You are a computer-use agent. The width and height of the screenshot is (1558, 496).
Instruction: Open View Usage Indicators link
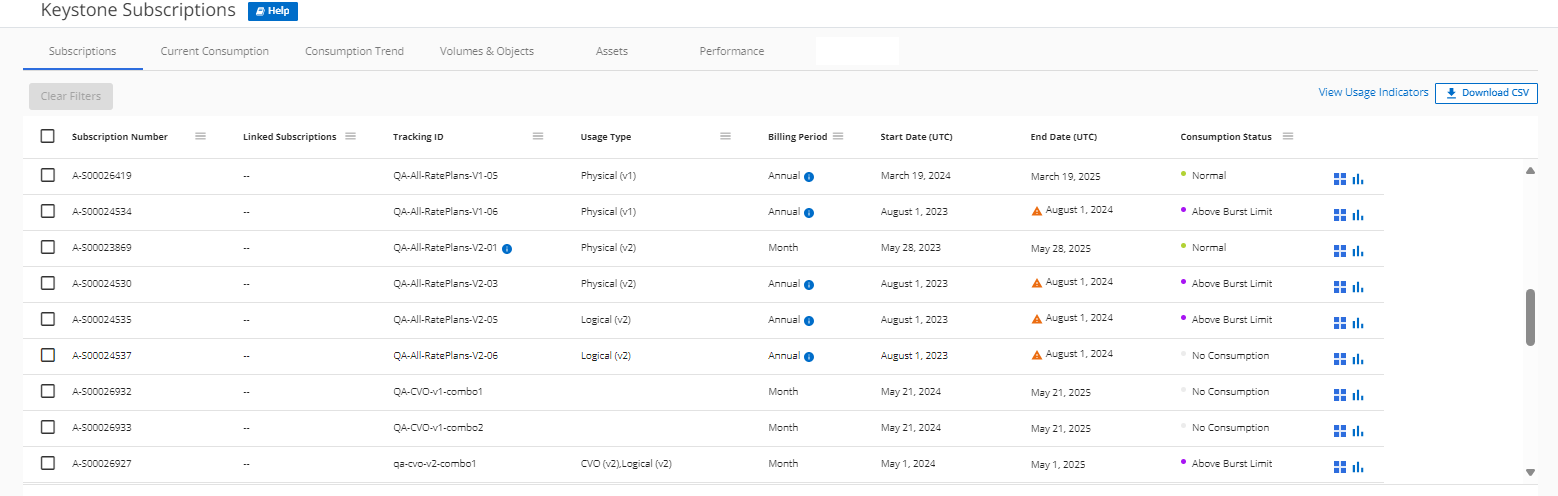[1373, 92]
